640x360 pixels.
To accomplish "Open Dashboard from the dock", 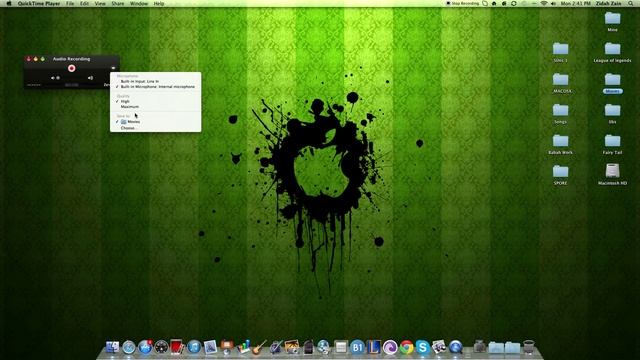I will pyautogui.click(x=161, y=347).
